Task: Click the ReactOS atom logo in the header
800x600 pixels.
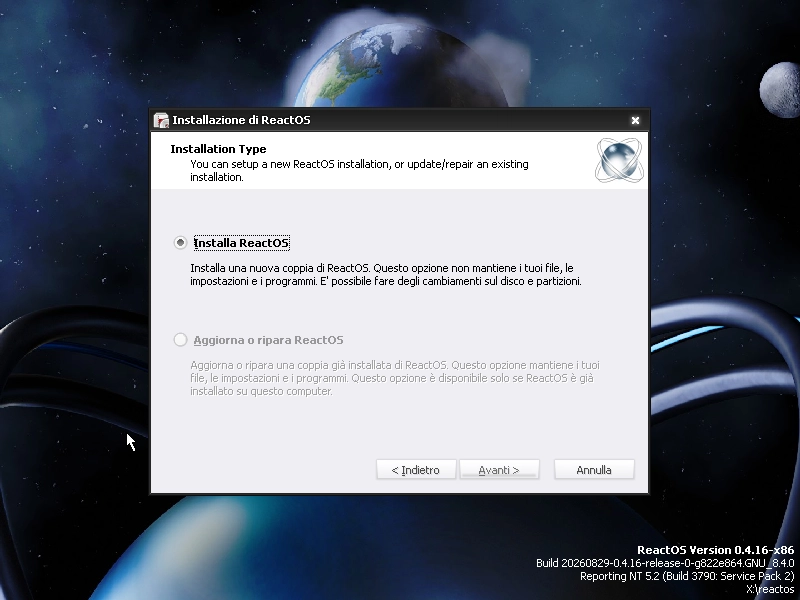Action: (619, 160)
